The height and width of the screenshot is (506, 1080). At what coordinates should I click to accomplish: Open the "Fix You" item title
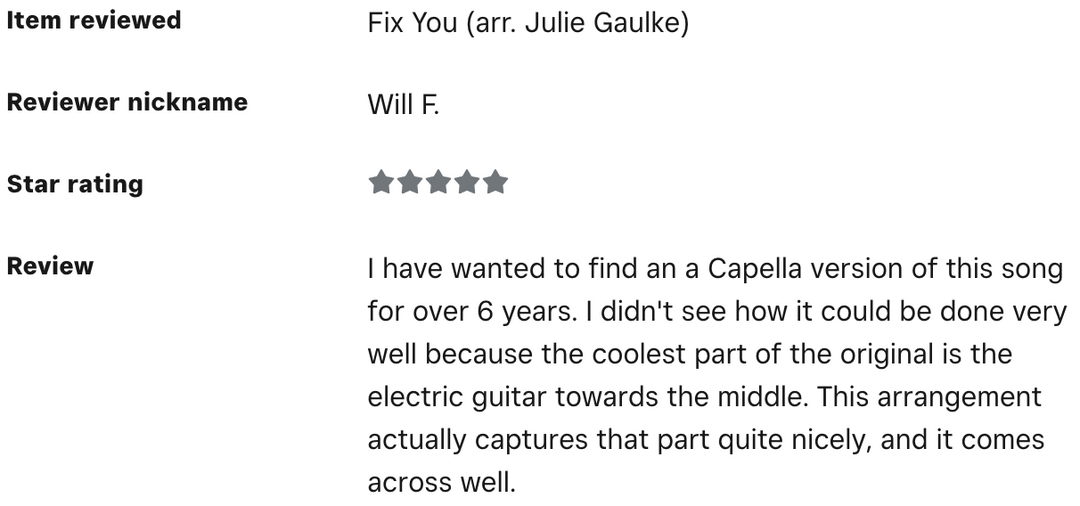[x=412, y=23]
